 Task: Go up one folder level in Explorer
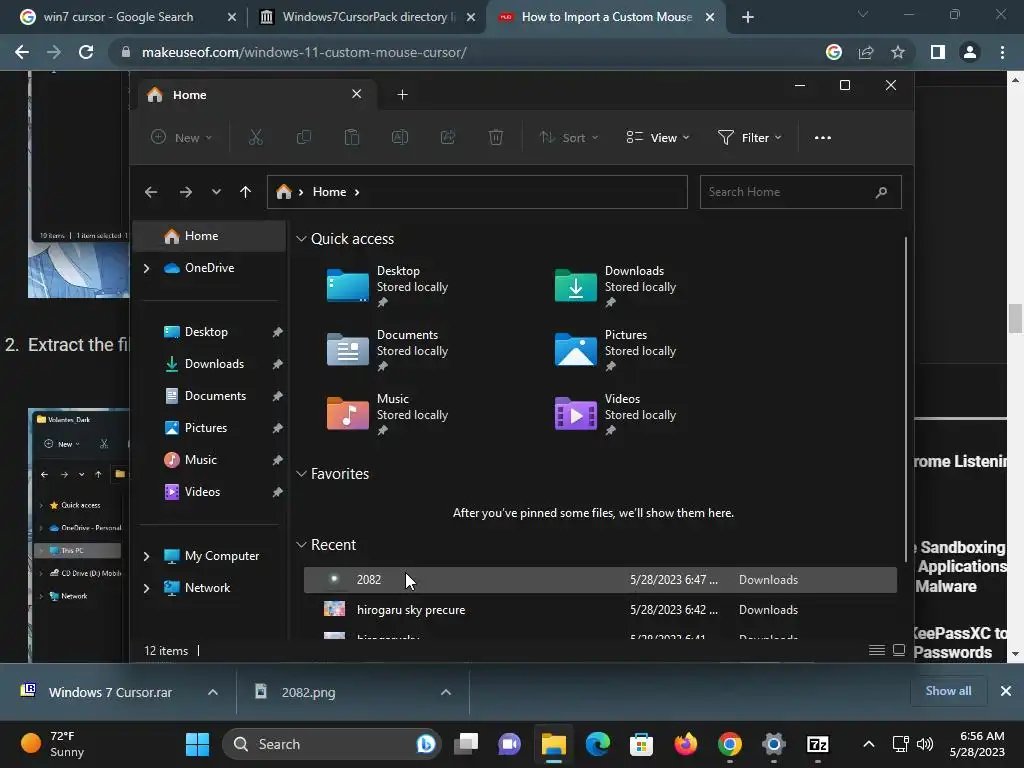(246, 192)
